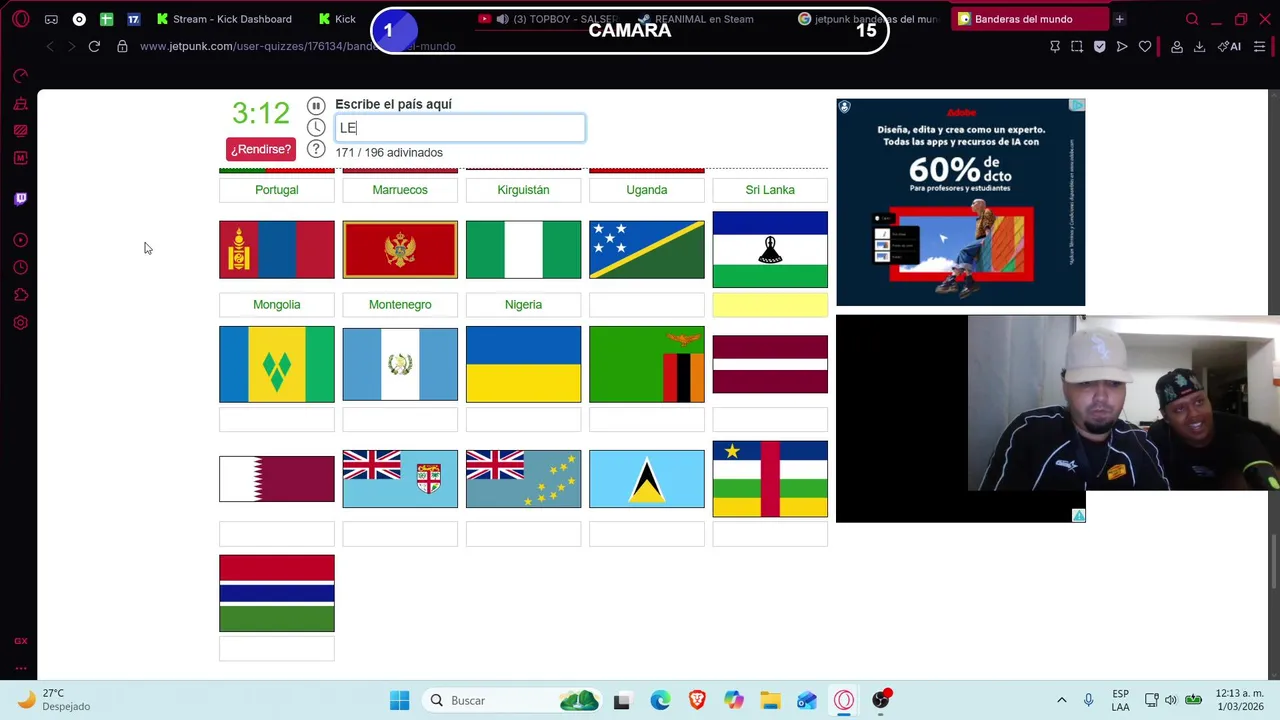This screenshot has height=720, width=1280.
Task: Open the sidebar settings gear
Action: [21, 323]
